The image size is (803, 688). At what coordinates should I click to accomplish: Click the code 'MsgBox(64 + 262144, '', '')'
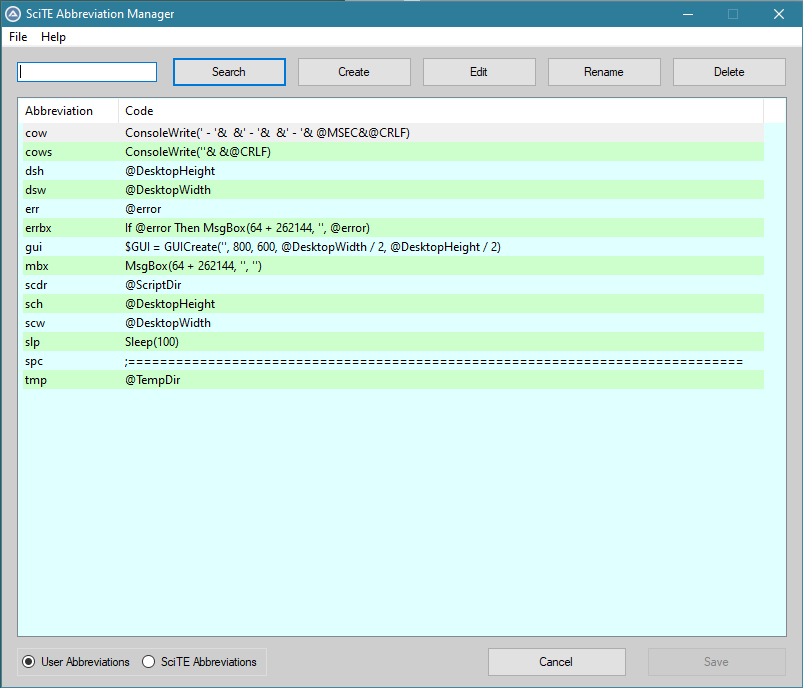194,266
